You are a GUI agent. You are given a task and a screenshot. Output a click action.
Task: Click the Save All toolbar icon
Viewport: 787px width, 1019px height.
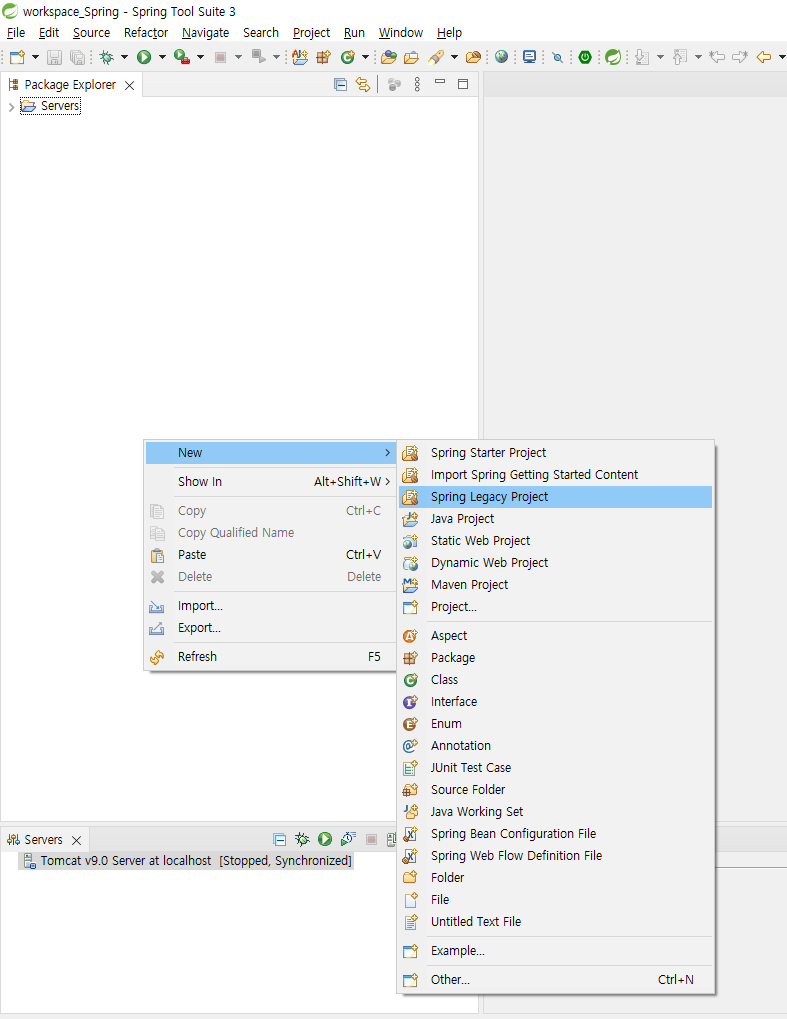[x=77, y=57]
